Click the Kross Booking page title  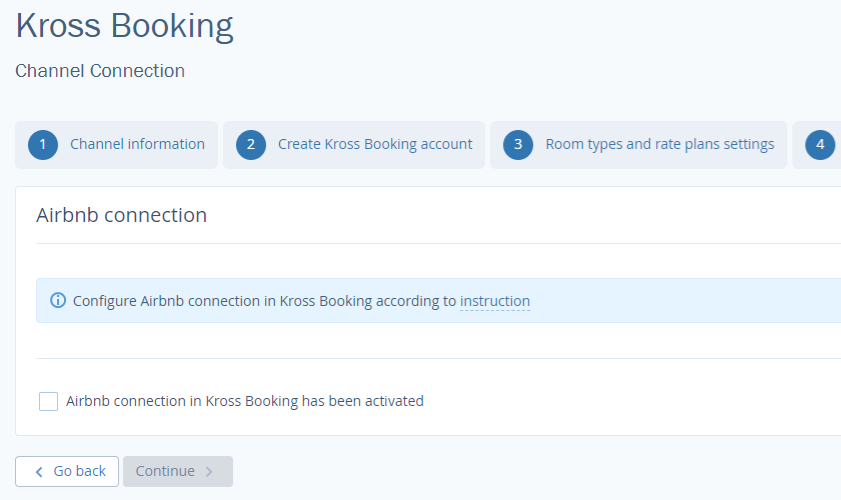pos(124,26)
